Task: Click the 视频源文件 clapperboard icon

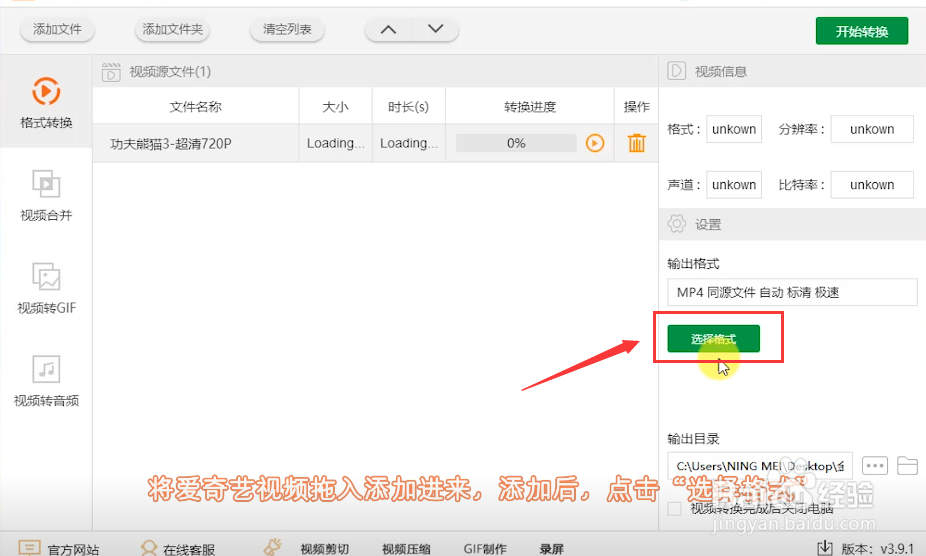Action: pyautogui.click(x=111, y=72)
